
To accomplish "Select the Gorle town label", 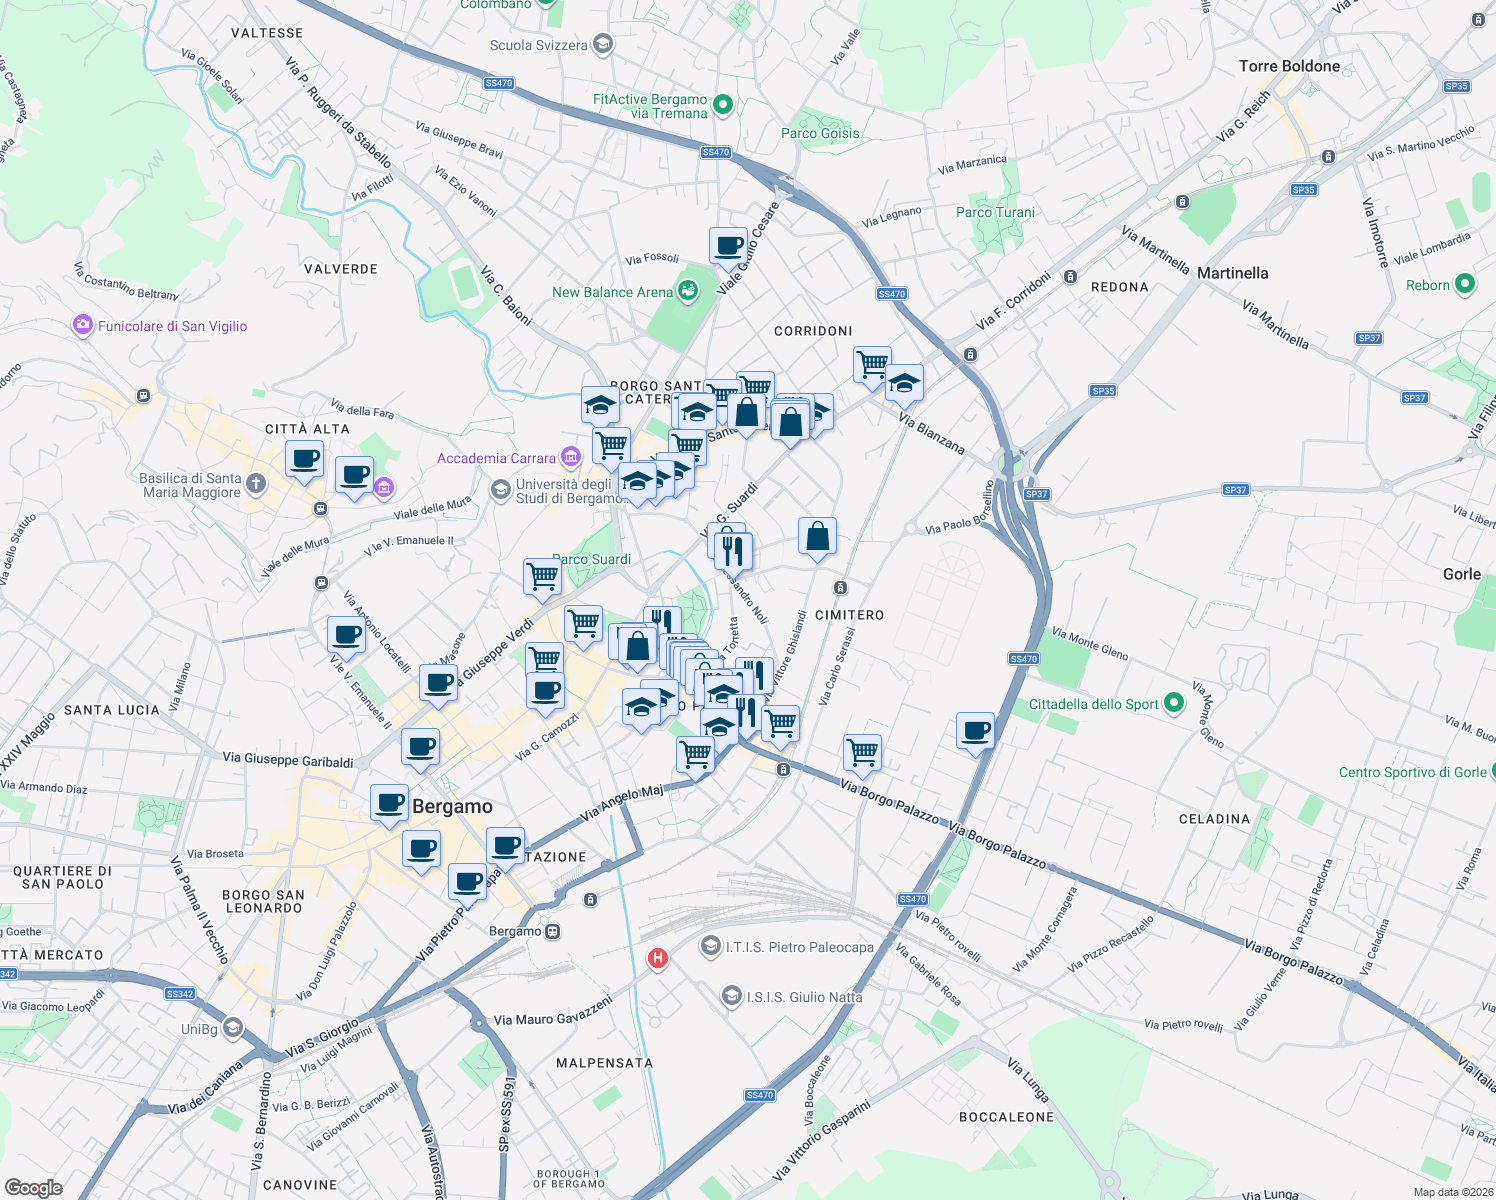I will tap(1462, 574).
